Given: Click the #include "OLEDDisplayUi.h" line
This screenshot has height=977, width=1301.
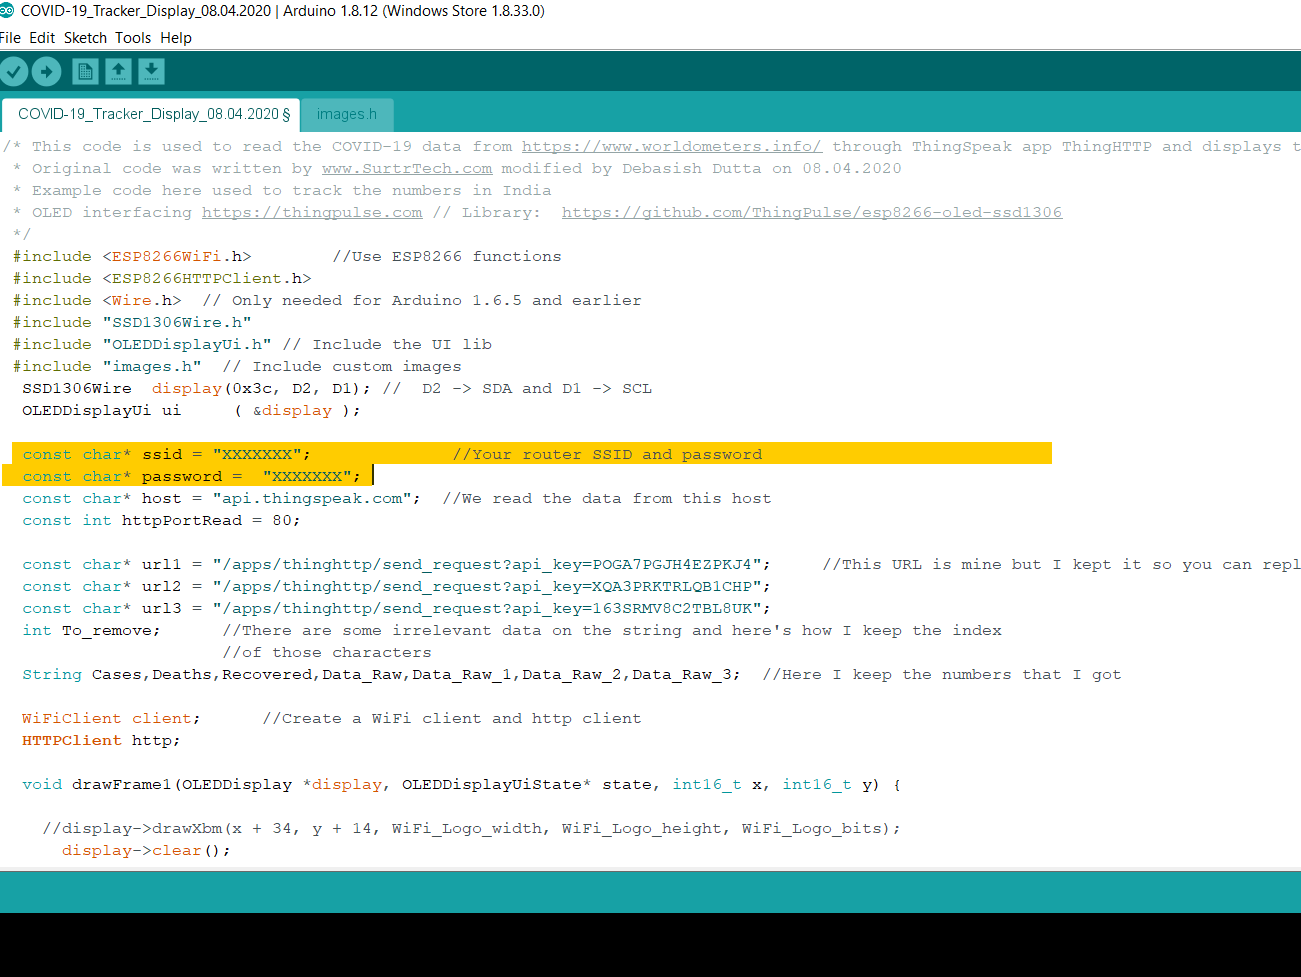Looking at the screenshot, I should click(x=142, y=344).
